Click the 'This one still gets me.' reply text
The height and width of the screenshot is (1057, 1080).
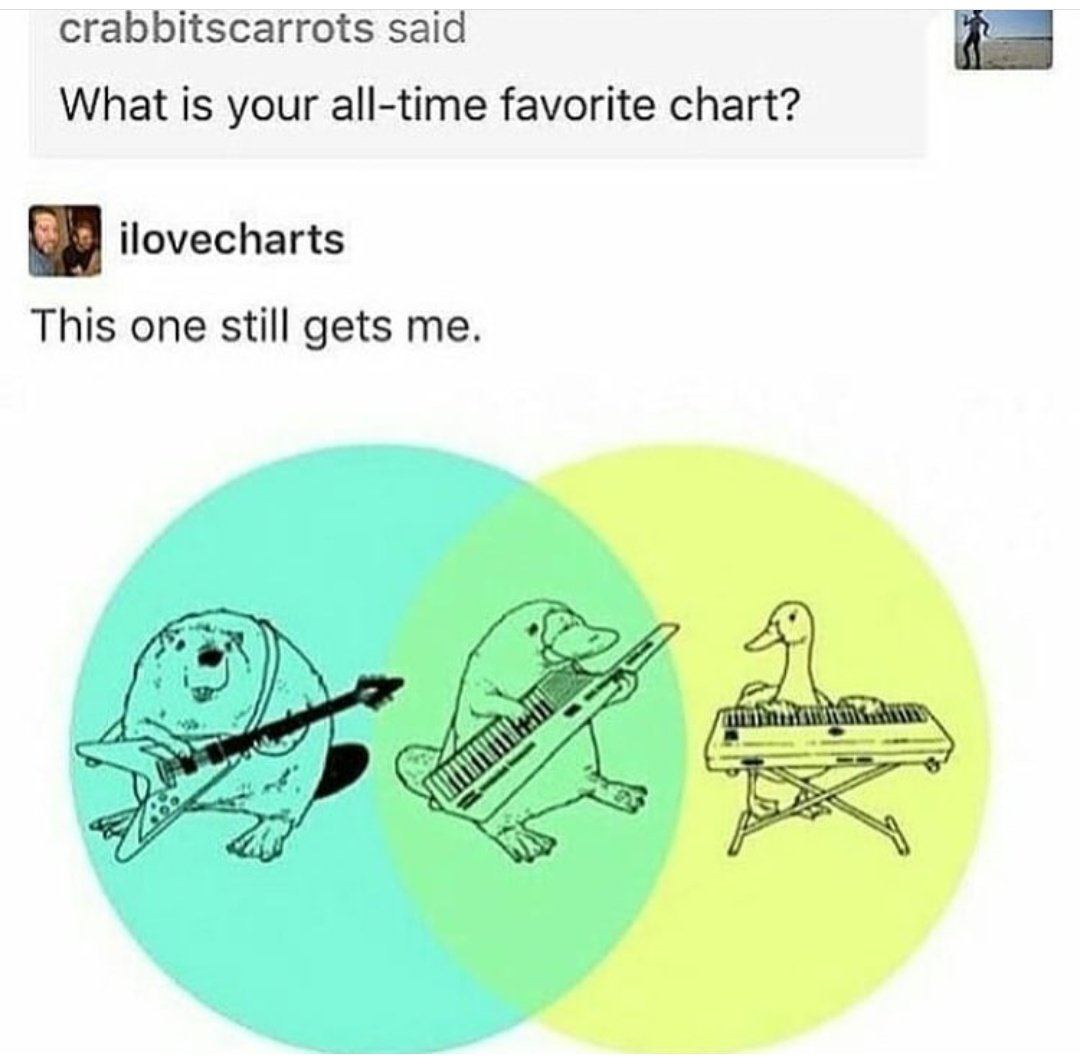coord(255,327)
